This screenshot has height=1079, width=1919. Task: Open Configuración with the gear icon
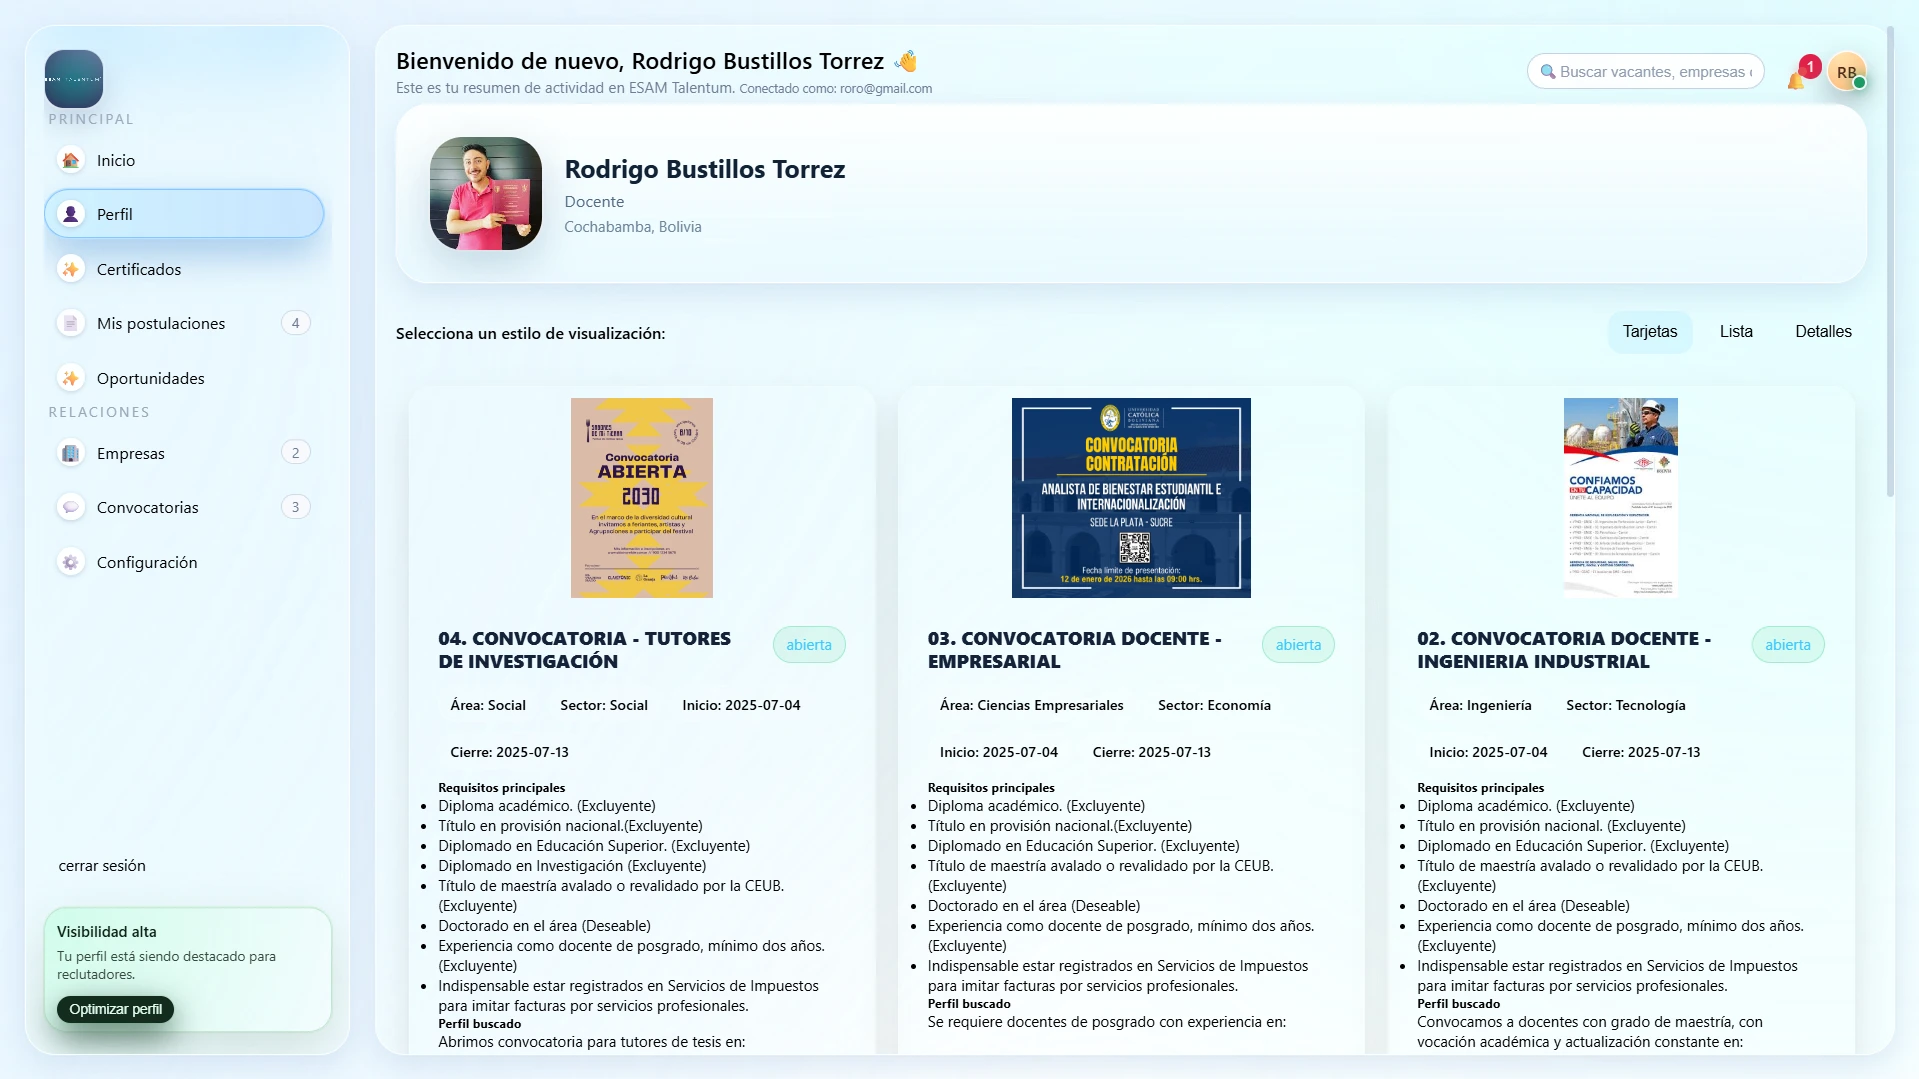point(70,562)
